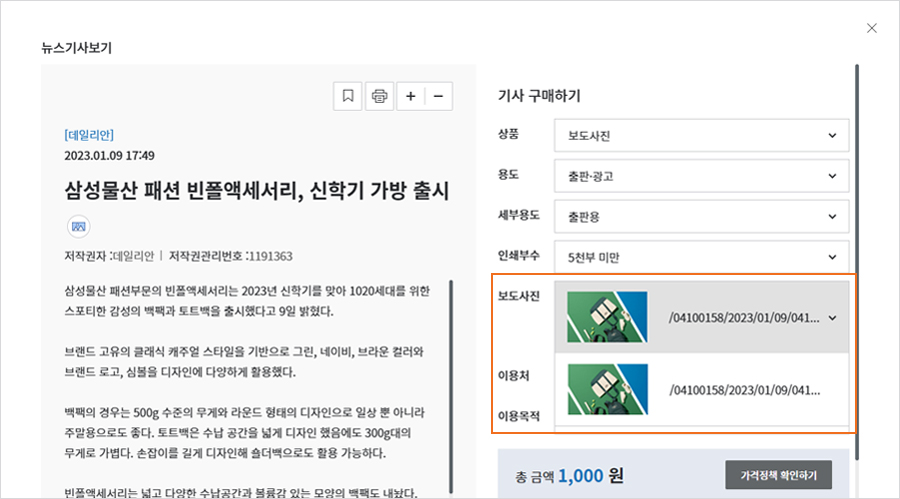Open the 인쇄부수 dropdown showing 5천부 미만
The height and width of the screenshot is (499, 900).
pos(701,257)
